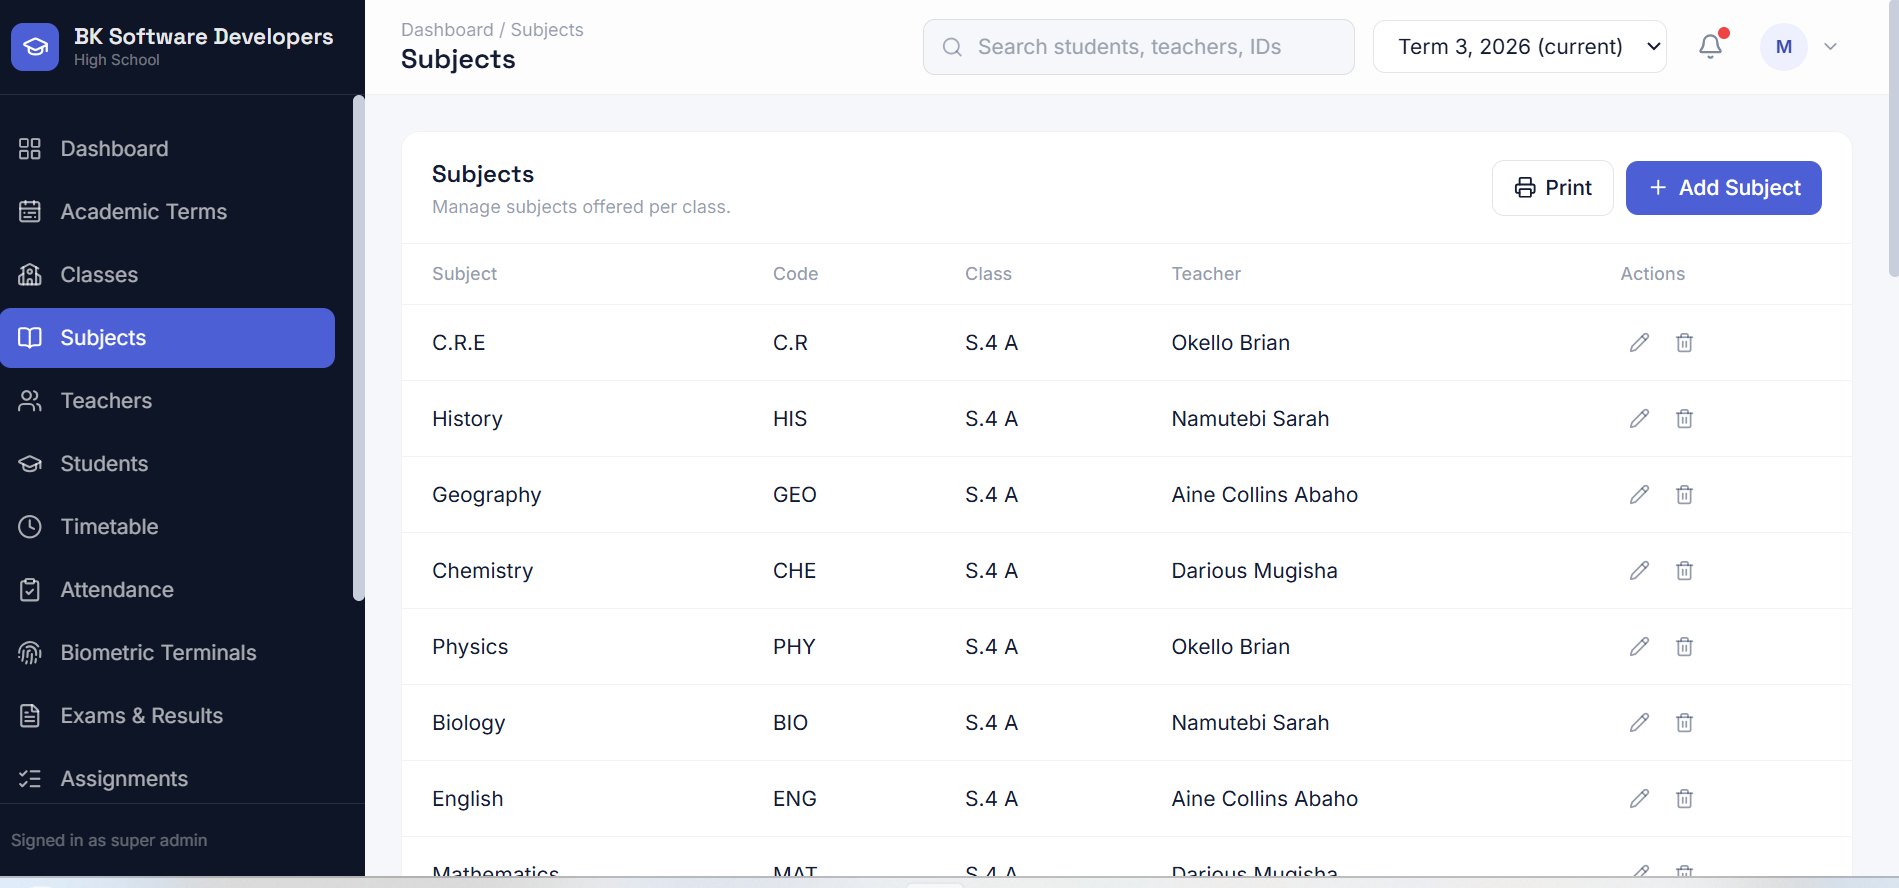This screenshot has width=1899, height=888.
Task: Click the Actions column header
Action: (x=1652, y=274)
